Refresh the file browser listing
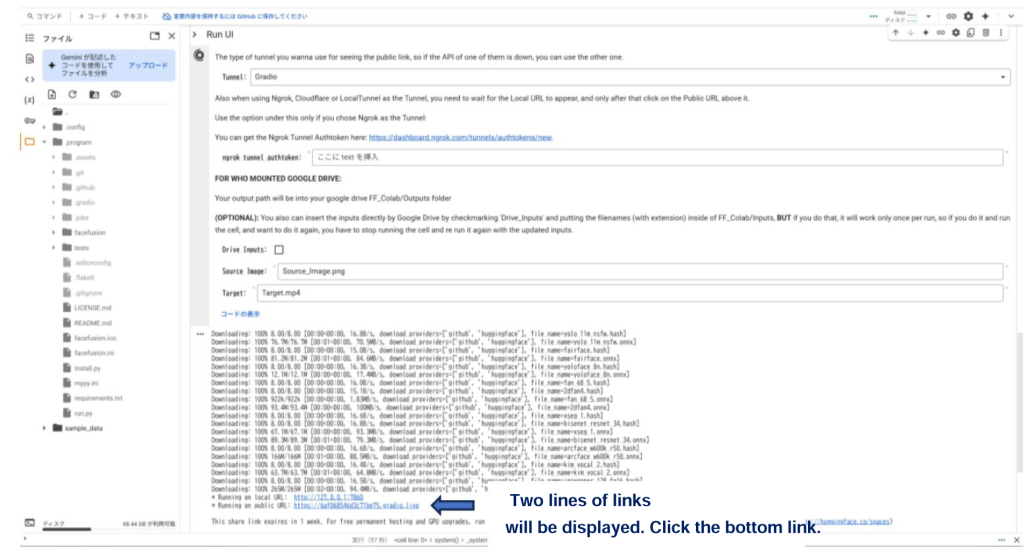This screenshot has height=555, width=1024. (72, 95)
